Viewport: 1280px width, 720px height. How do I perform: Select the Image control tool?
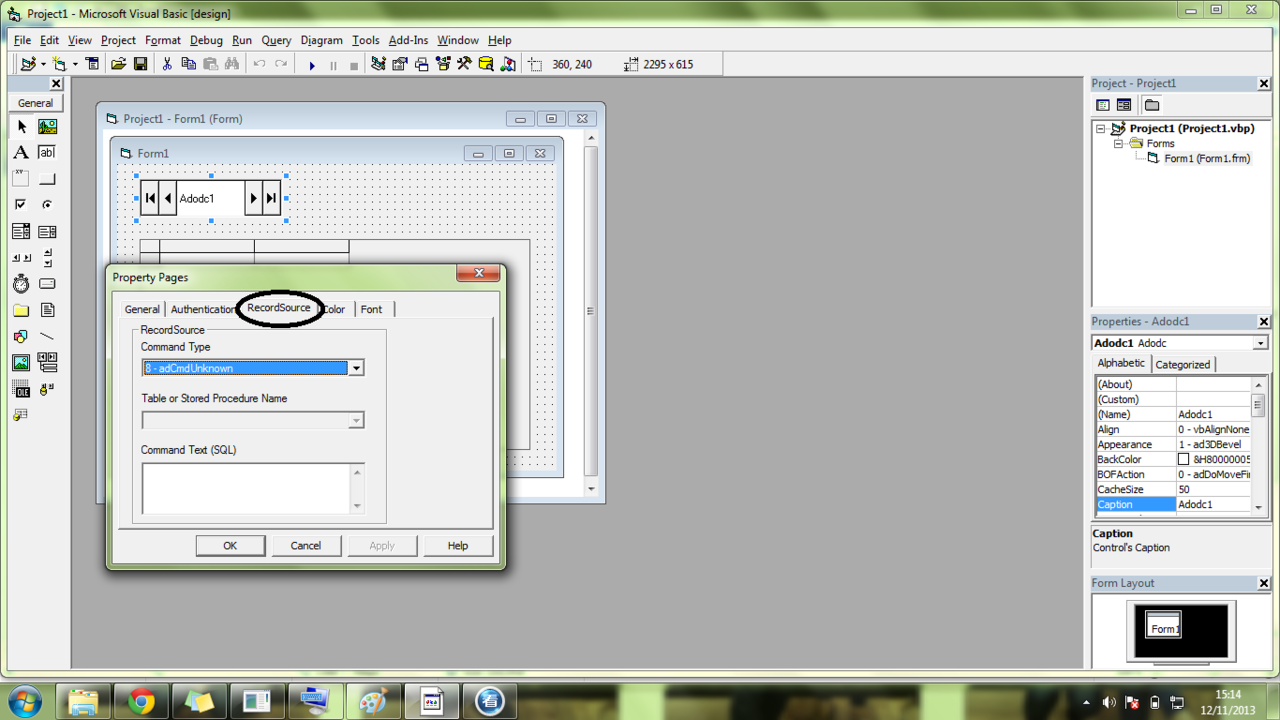click(x=21, y=362)
